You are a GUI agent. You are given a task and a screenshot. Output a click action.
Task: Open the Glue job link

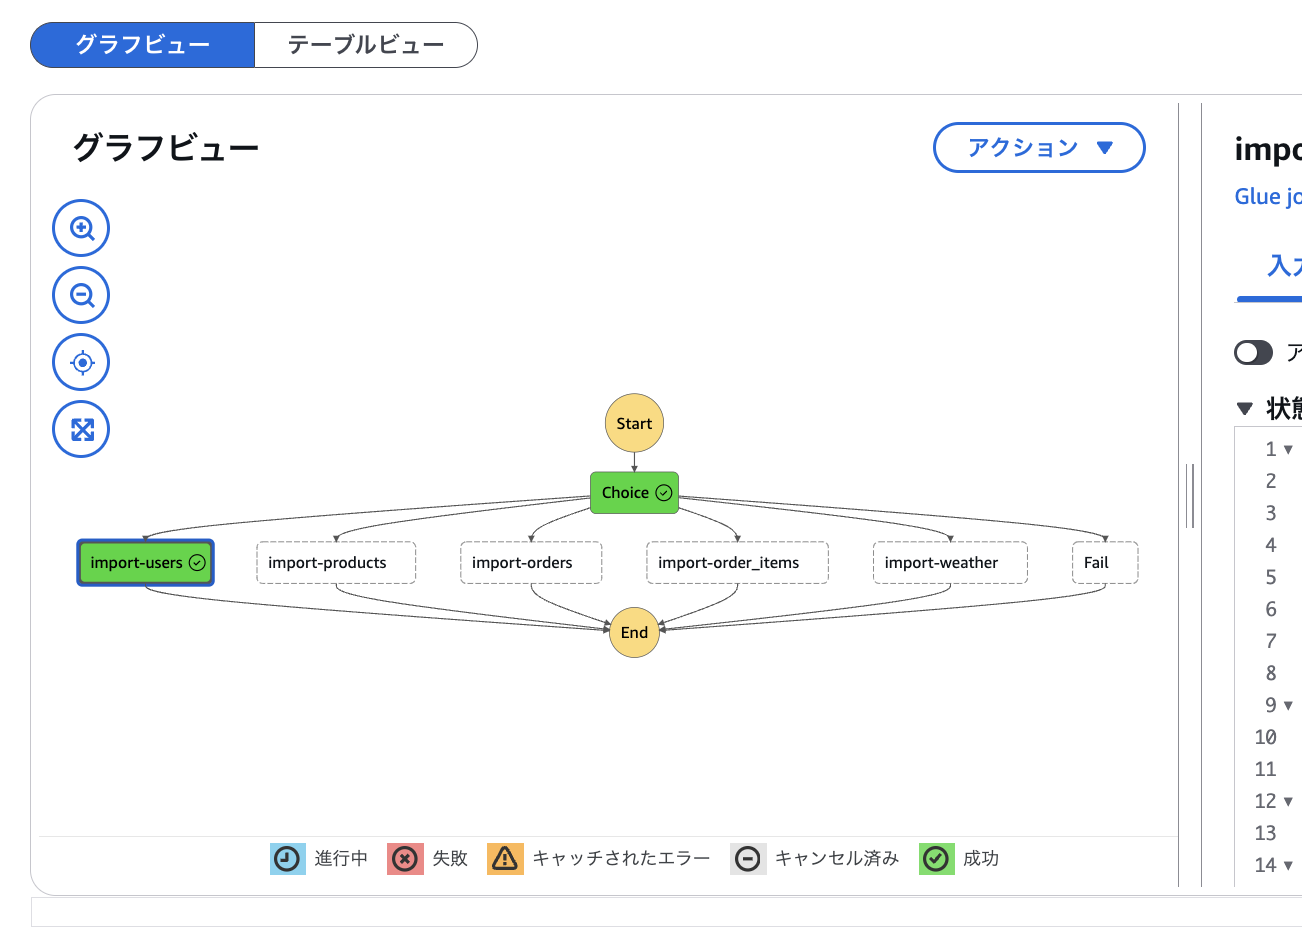(x=1268, y=196)
